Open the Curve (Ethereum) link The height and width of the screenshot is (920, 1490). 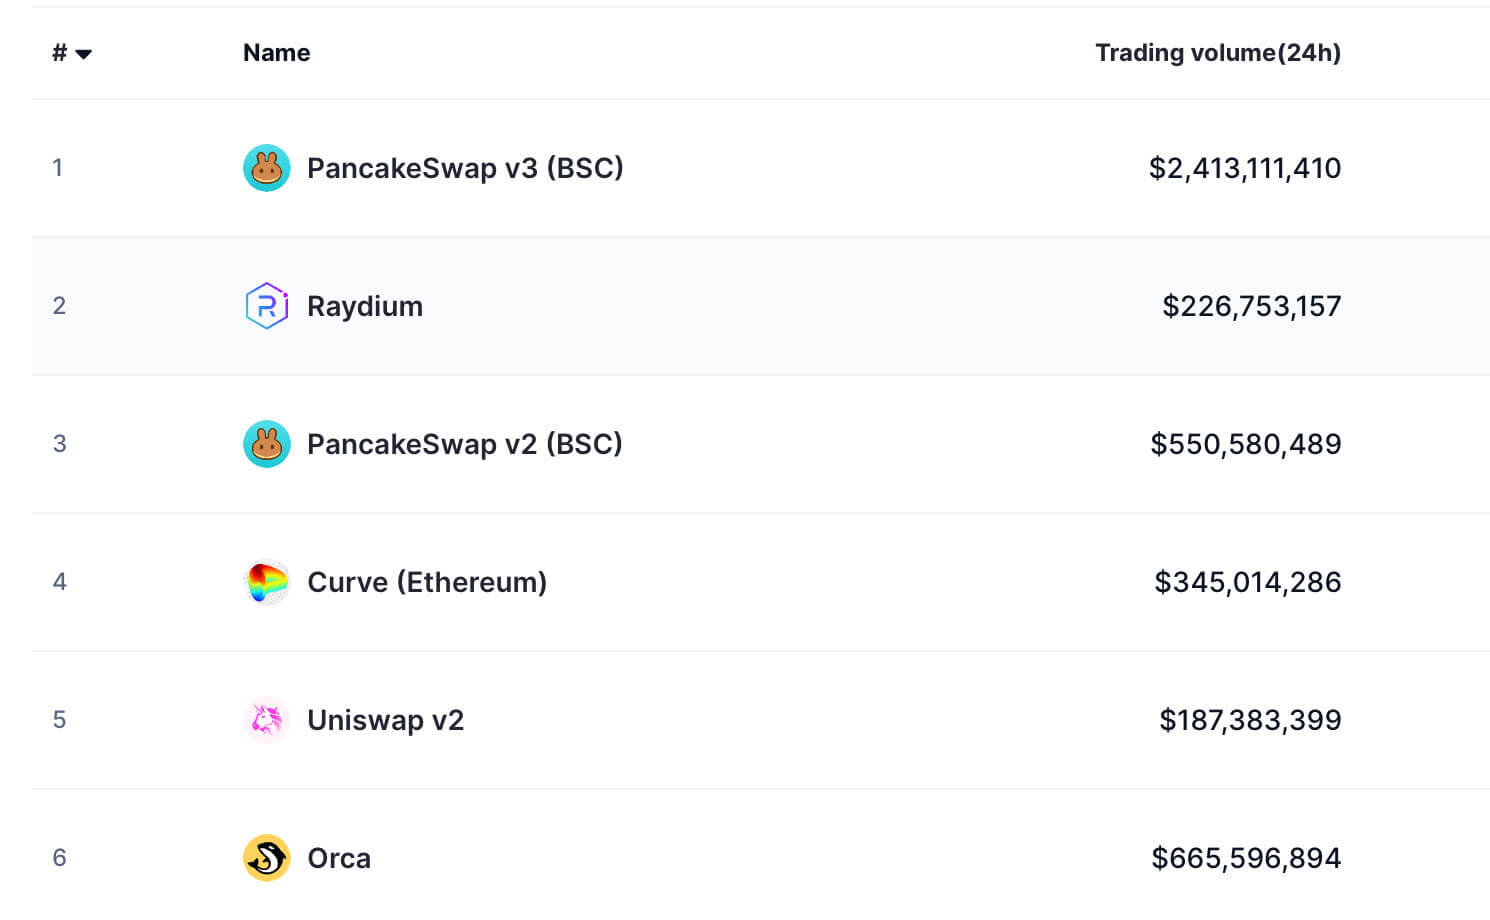pos(426,582)
